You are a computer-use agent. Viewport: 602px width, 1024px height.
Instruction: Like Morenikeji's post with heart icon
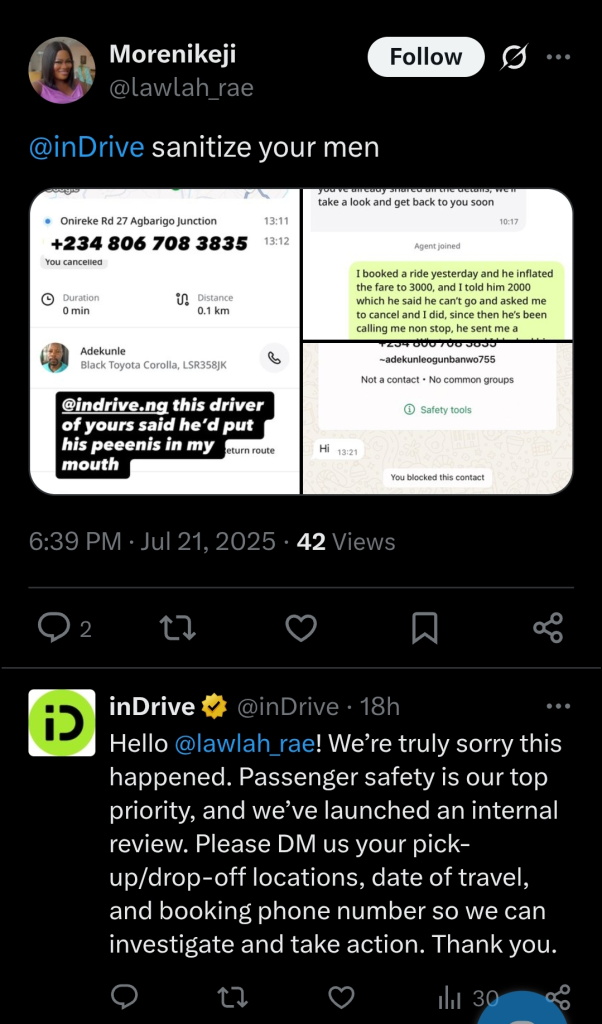pos(301,628)
